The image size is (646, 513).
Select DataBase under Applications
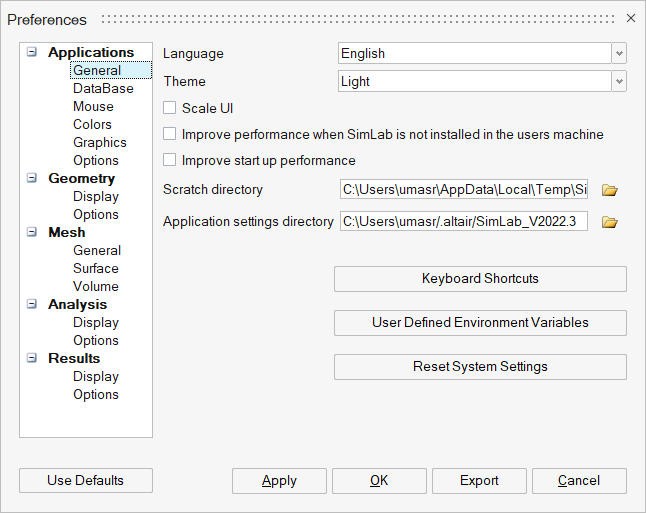point(103,89)
